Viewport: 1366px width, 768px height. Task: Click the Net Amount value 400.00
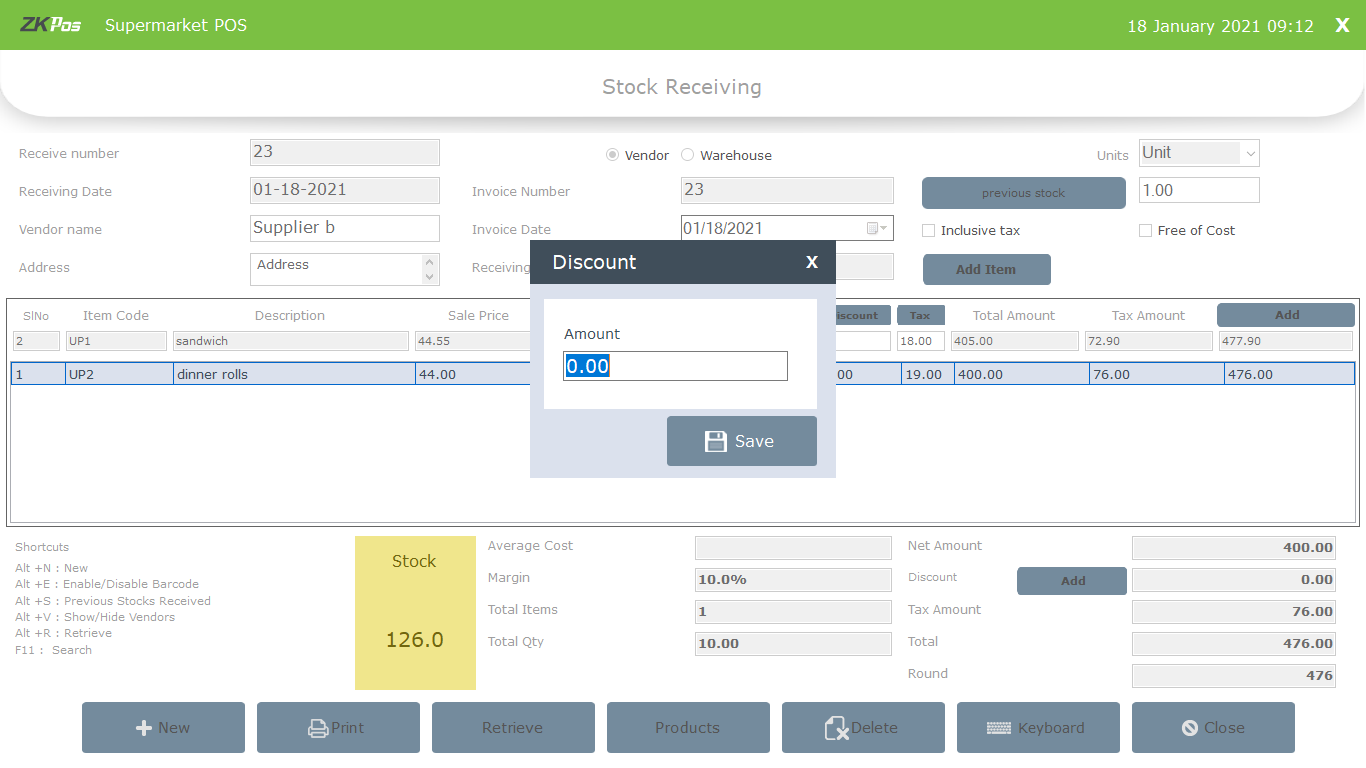(x=1234, y=548)
